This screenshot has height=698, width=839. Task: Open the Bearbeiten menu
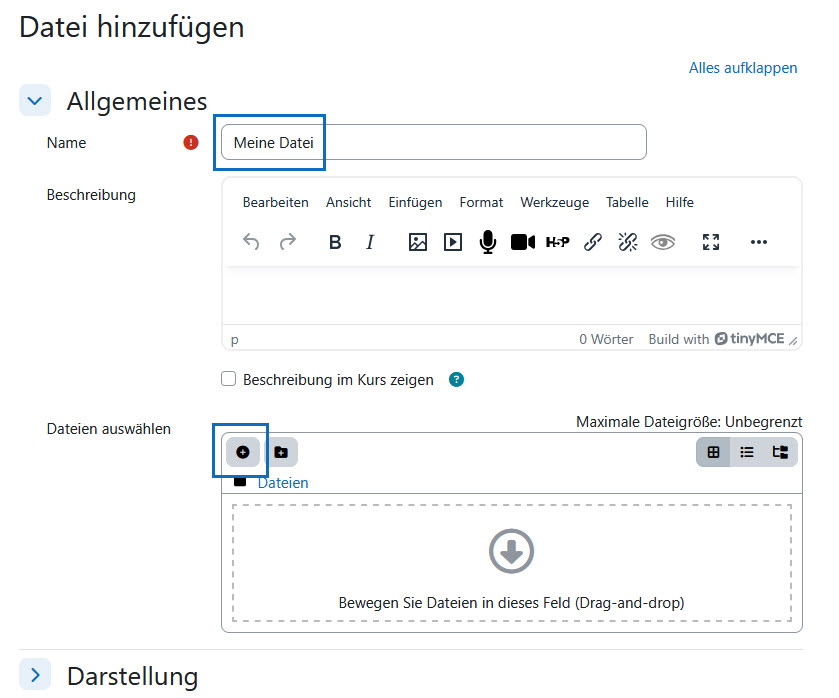tap(276, 202)
